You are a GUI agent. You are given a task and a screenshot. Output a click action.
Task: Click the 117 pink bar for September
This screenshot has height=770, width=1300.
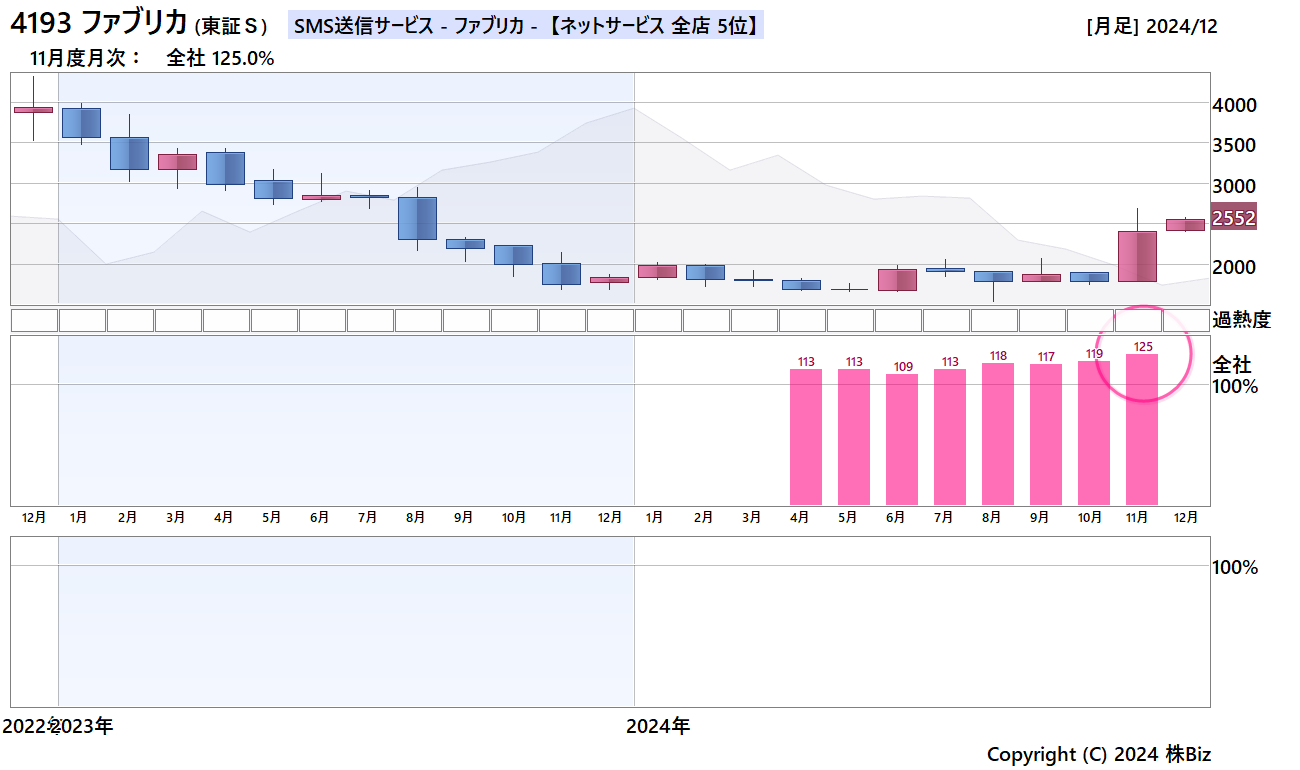(x=1046, y=435)
